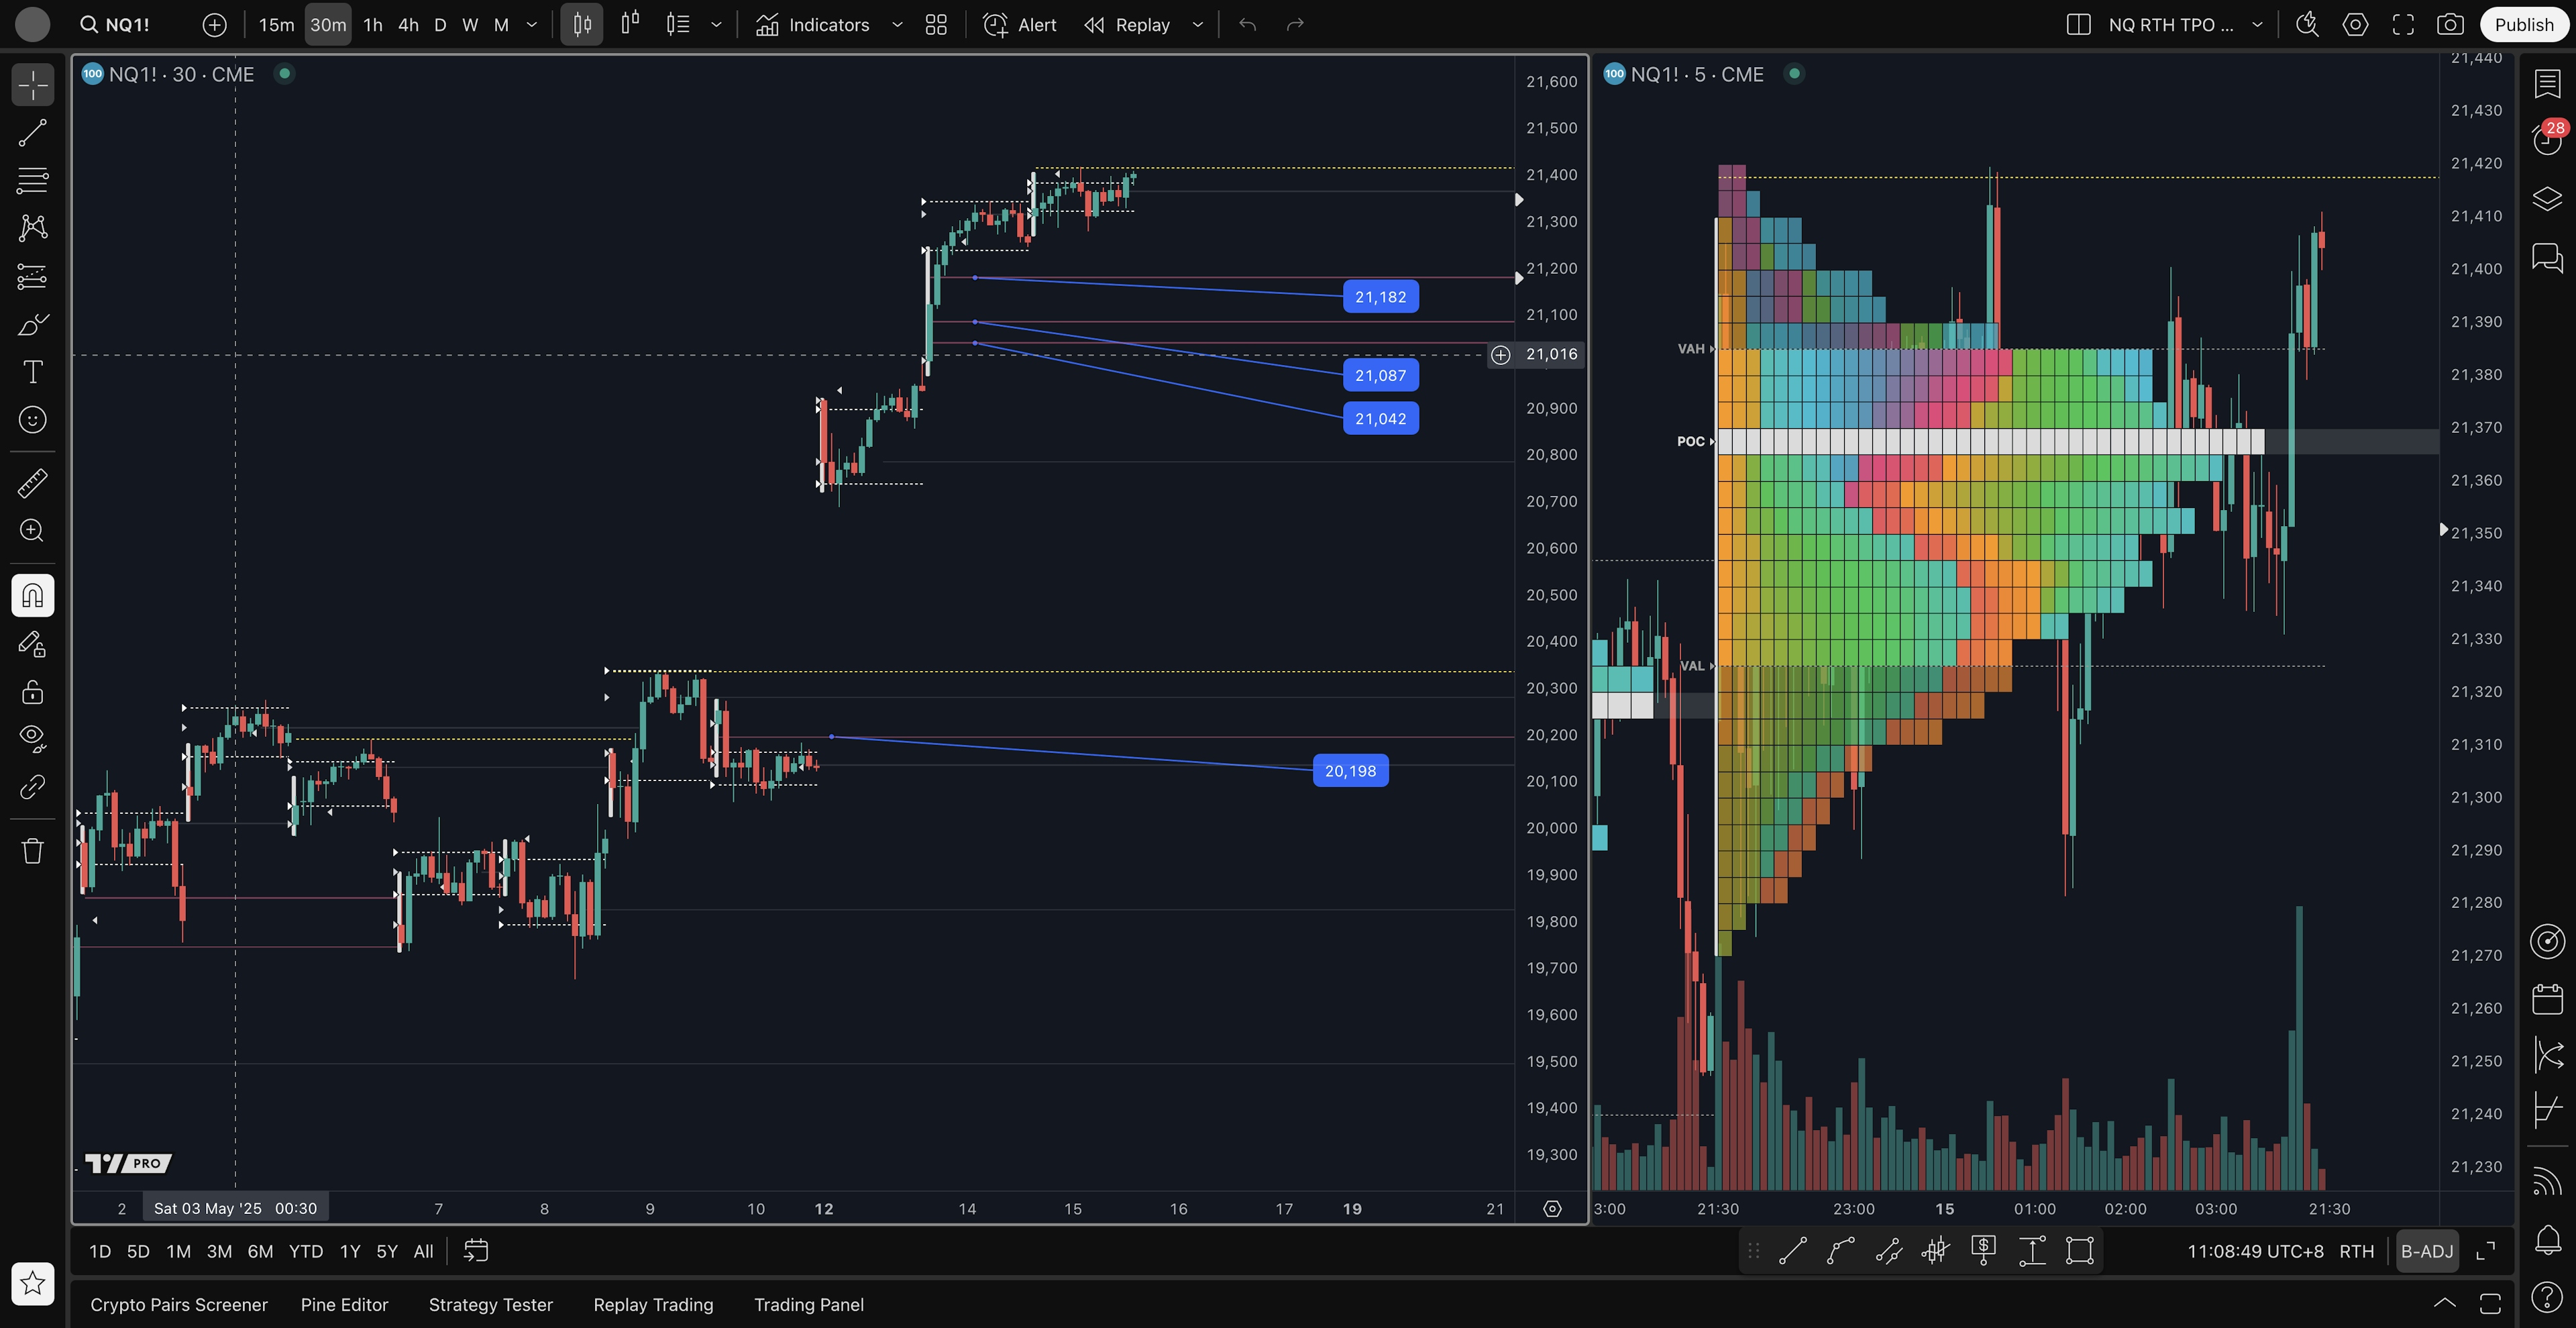Take a chart snapshot with camera icon
This screenshot has width=2576, height=1328.
click(x=2449, y=25)
